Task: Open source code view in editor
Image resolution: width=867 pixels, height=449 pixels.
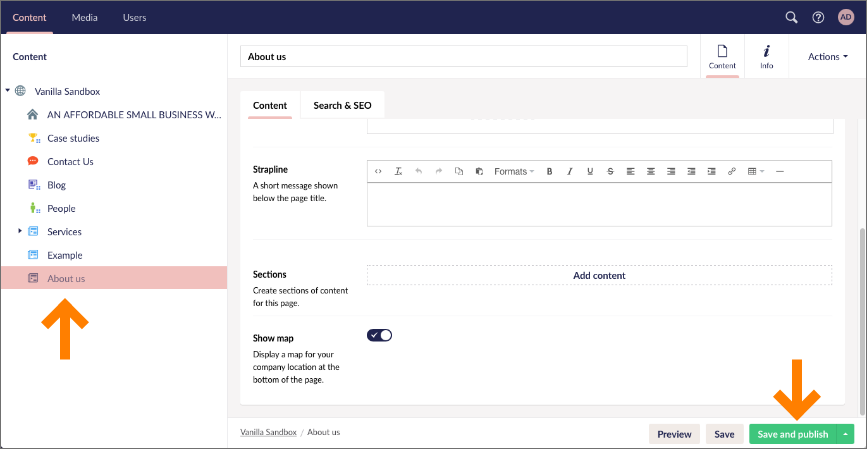Action: 378,171
